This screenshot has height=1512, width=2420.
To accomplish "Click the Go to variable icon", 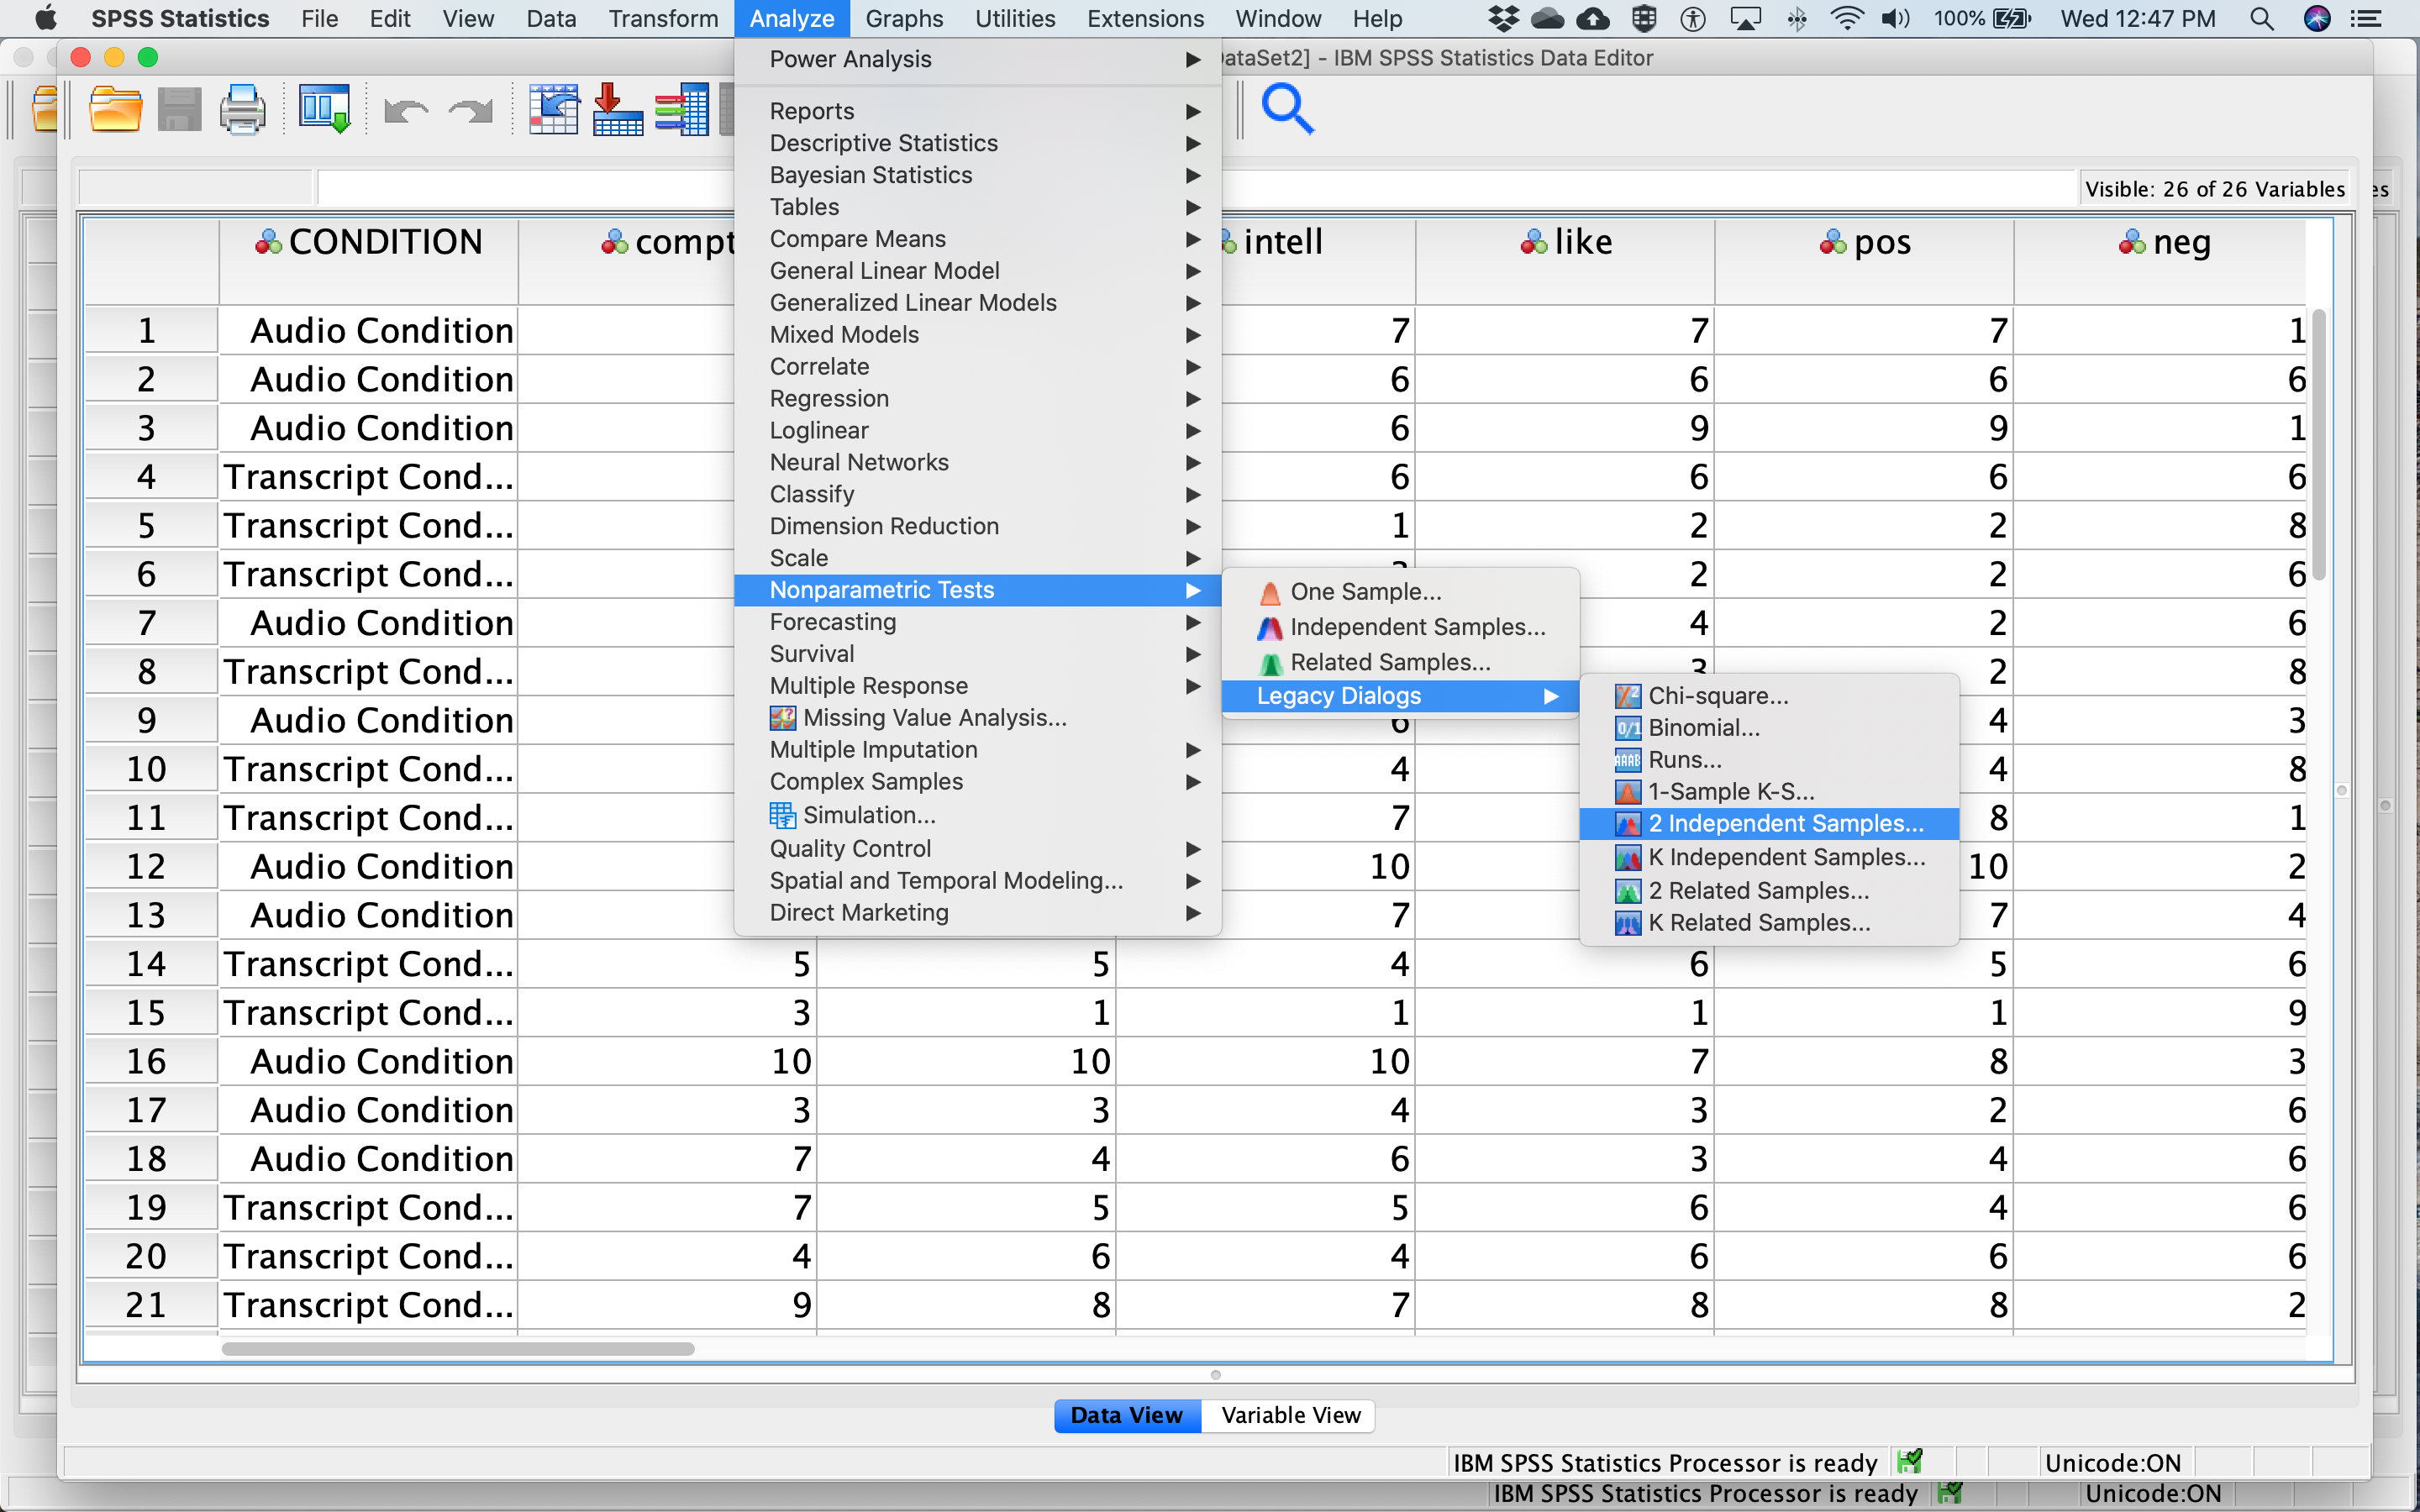I will (x=618, y=109).
